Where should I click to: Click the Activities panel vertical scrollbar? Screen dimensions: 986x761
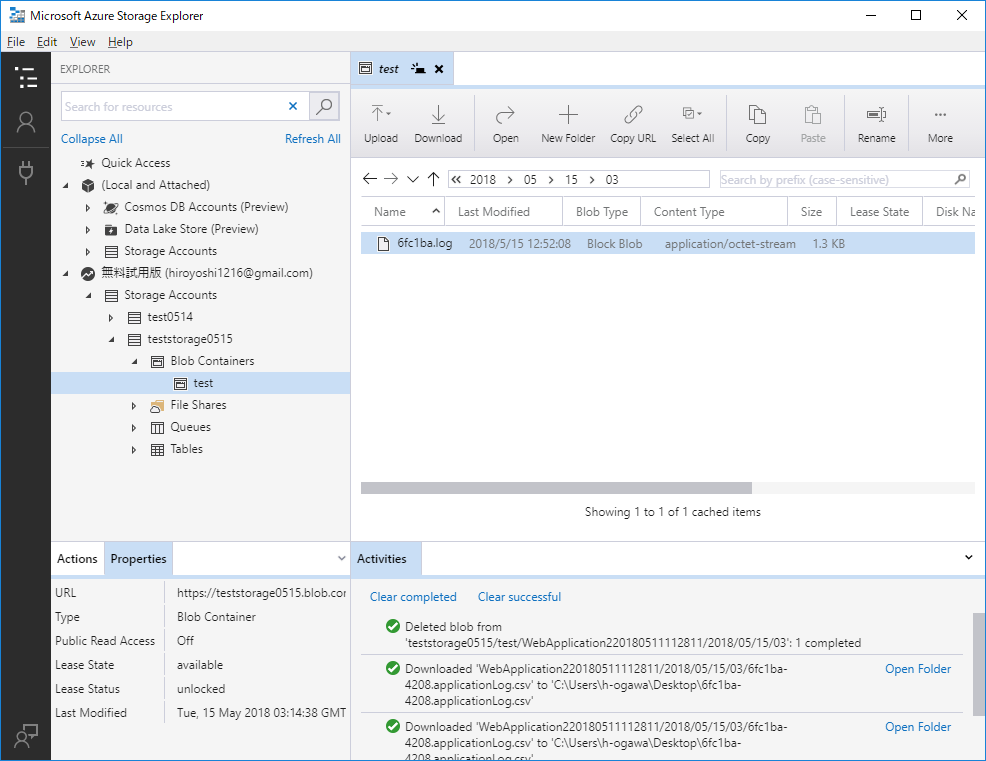pyautogui.click(x=978, y=664)
